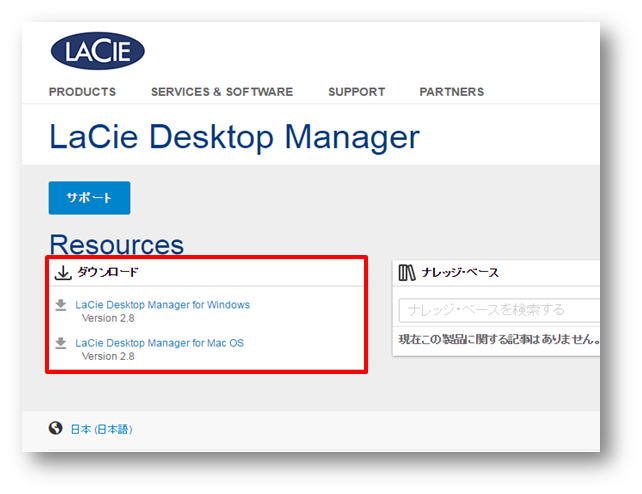Click the knowledge base search field

click(500, 310)
